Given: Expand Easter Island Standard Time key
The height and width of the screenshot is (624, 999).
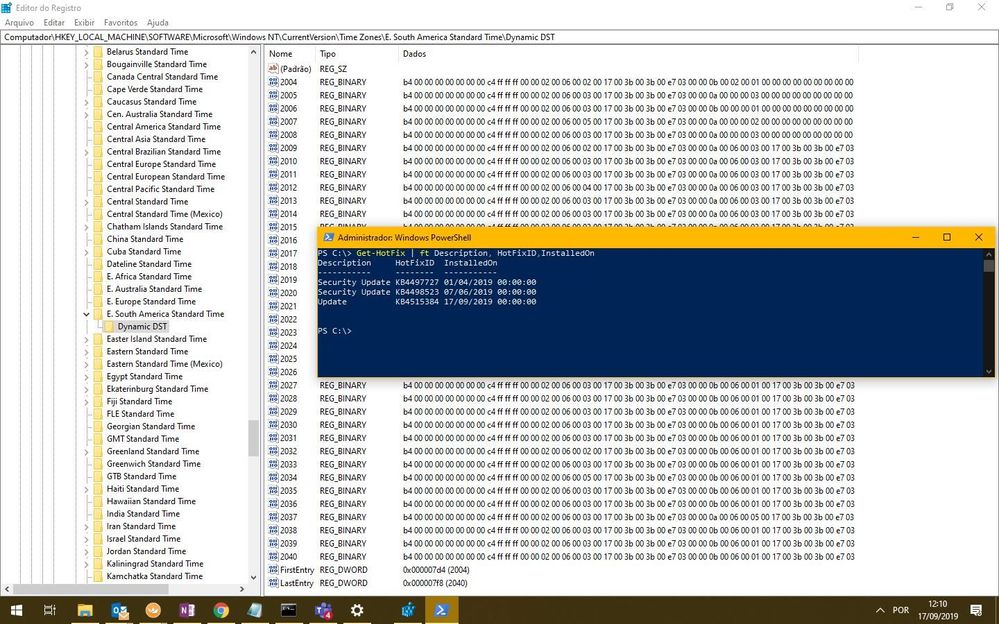Looking at the screenshot, I should click(86, 340).
